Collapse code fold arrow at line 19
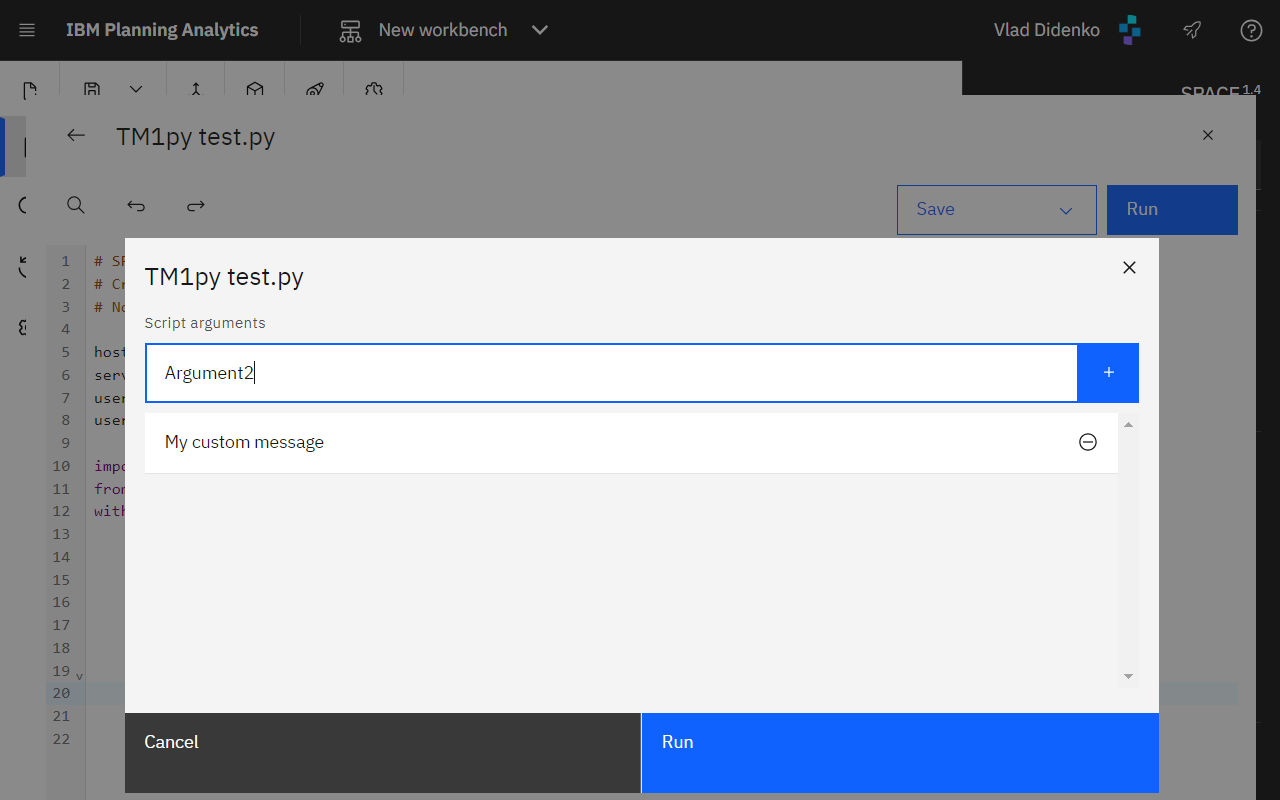This screenshot has width=1280, height=800. coord(80,677)
